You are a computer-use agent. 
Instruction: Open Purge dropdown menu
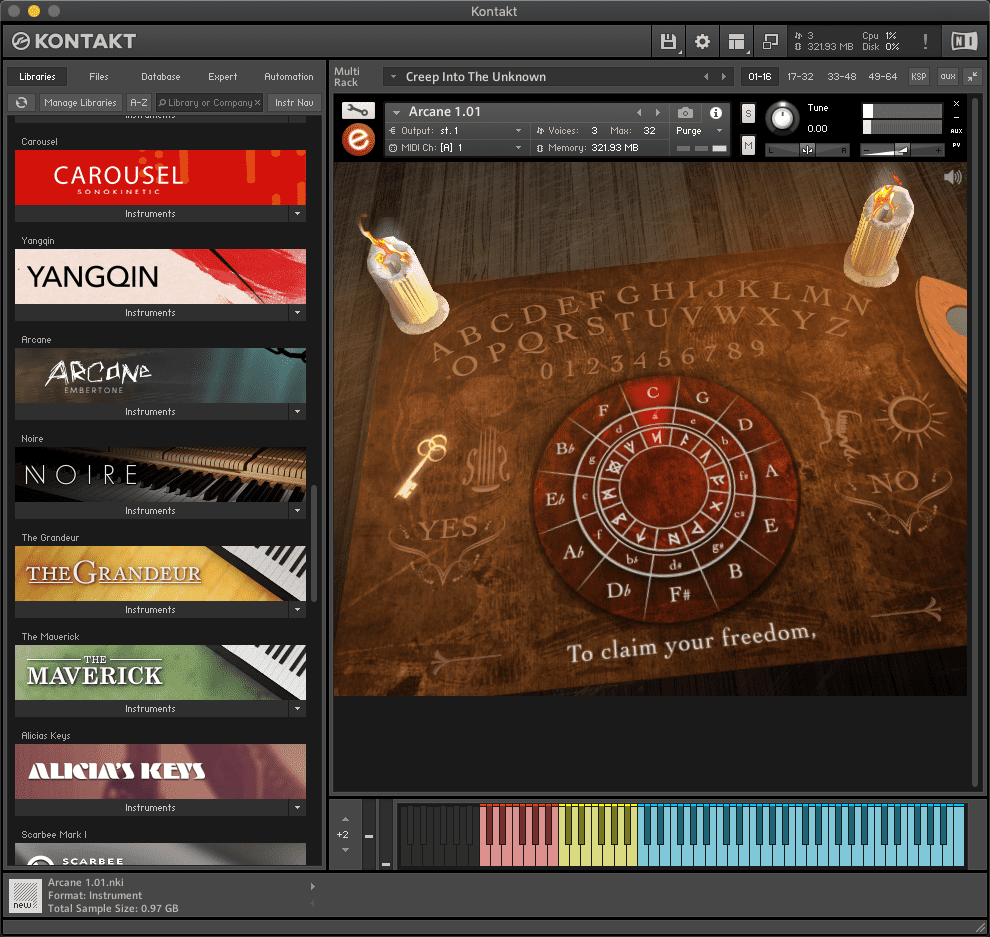[x=699, y=131]
